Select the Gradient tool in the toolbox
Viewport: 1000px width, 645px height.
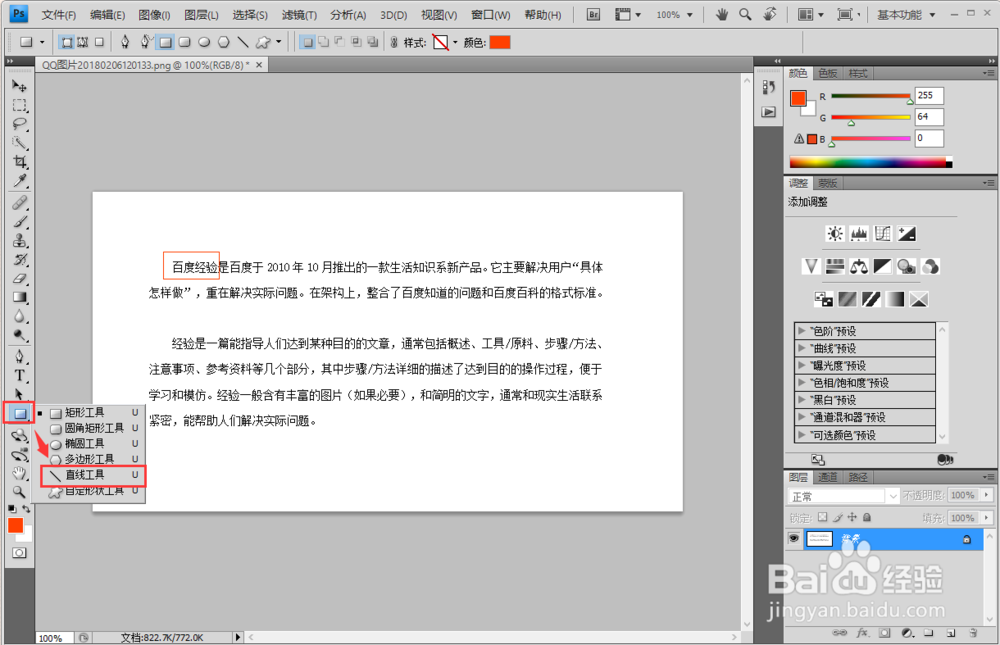point(19,297)
